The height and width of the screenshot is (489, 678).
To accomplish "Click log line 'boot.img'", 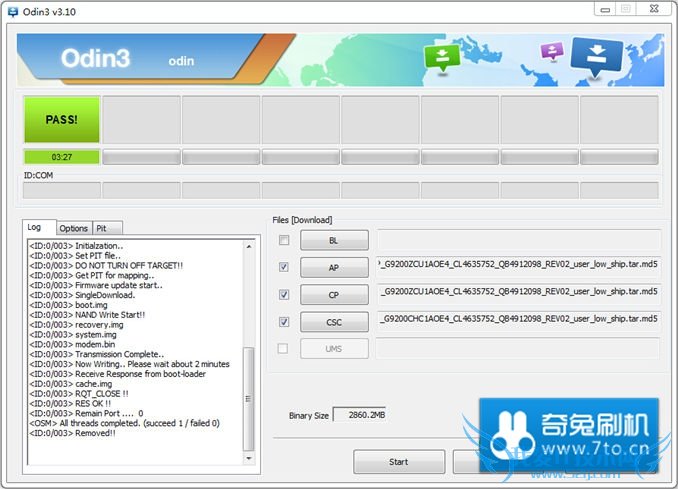I will pyautogui.click(x=68, y=305).
